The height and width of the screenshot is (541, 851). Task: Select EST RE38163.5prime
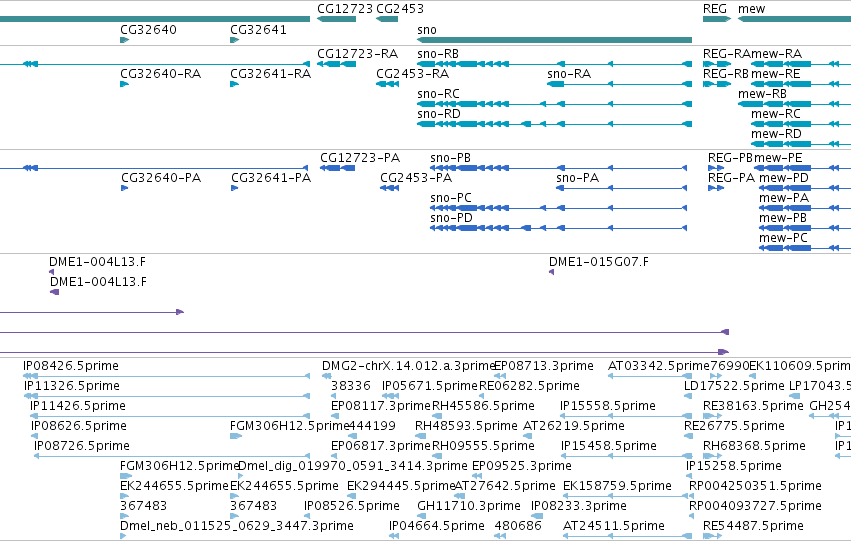point(713,416)
